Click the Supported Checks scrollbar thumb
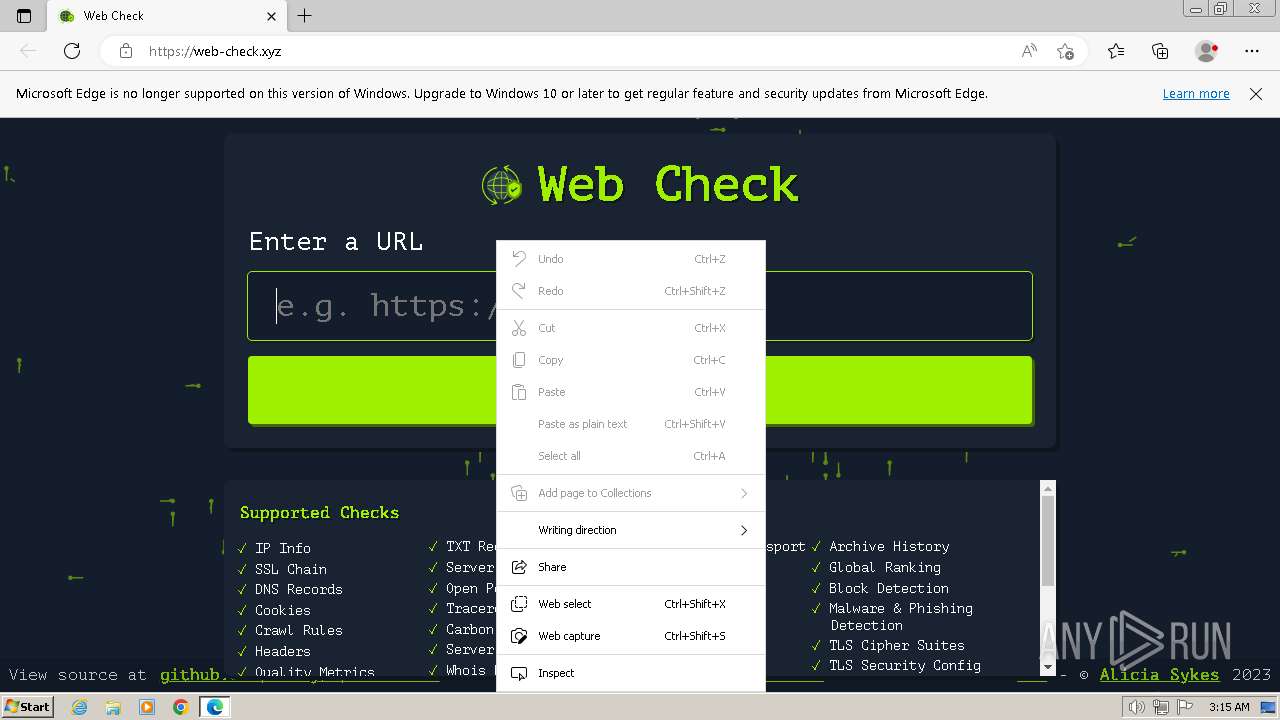Viewport: 1280px width, 720px height. click(x=1048, y=540)
